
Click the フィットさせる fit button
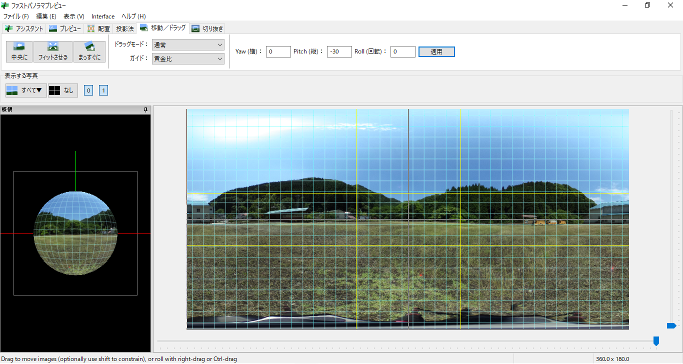[53, 51]
